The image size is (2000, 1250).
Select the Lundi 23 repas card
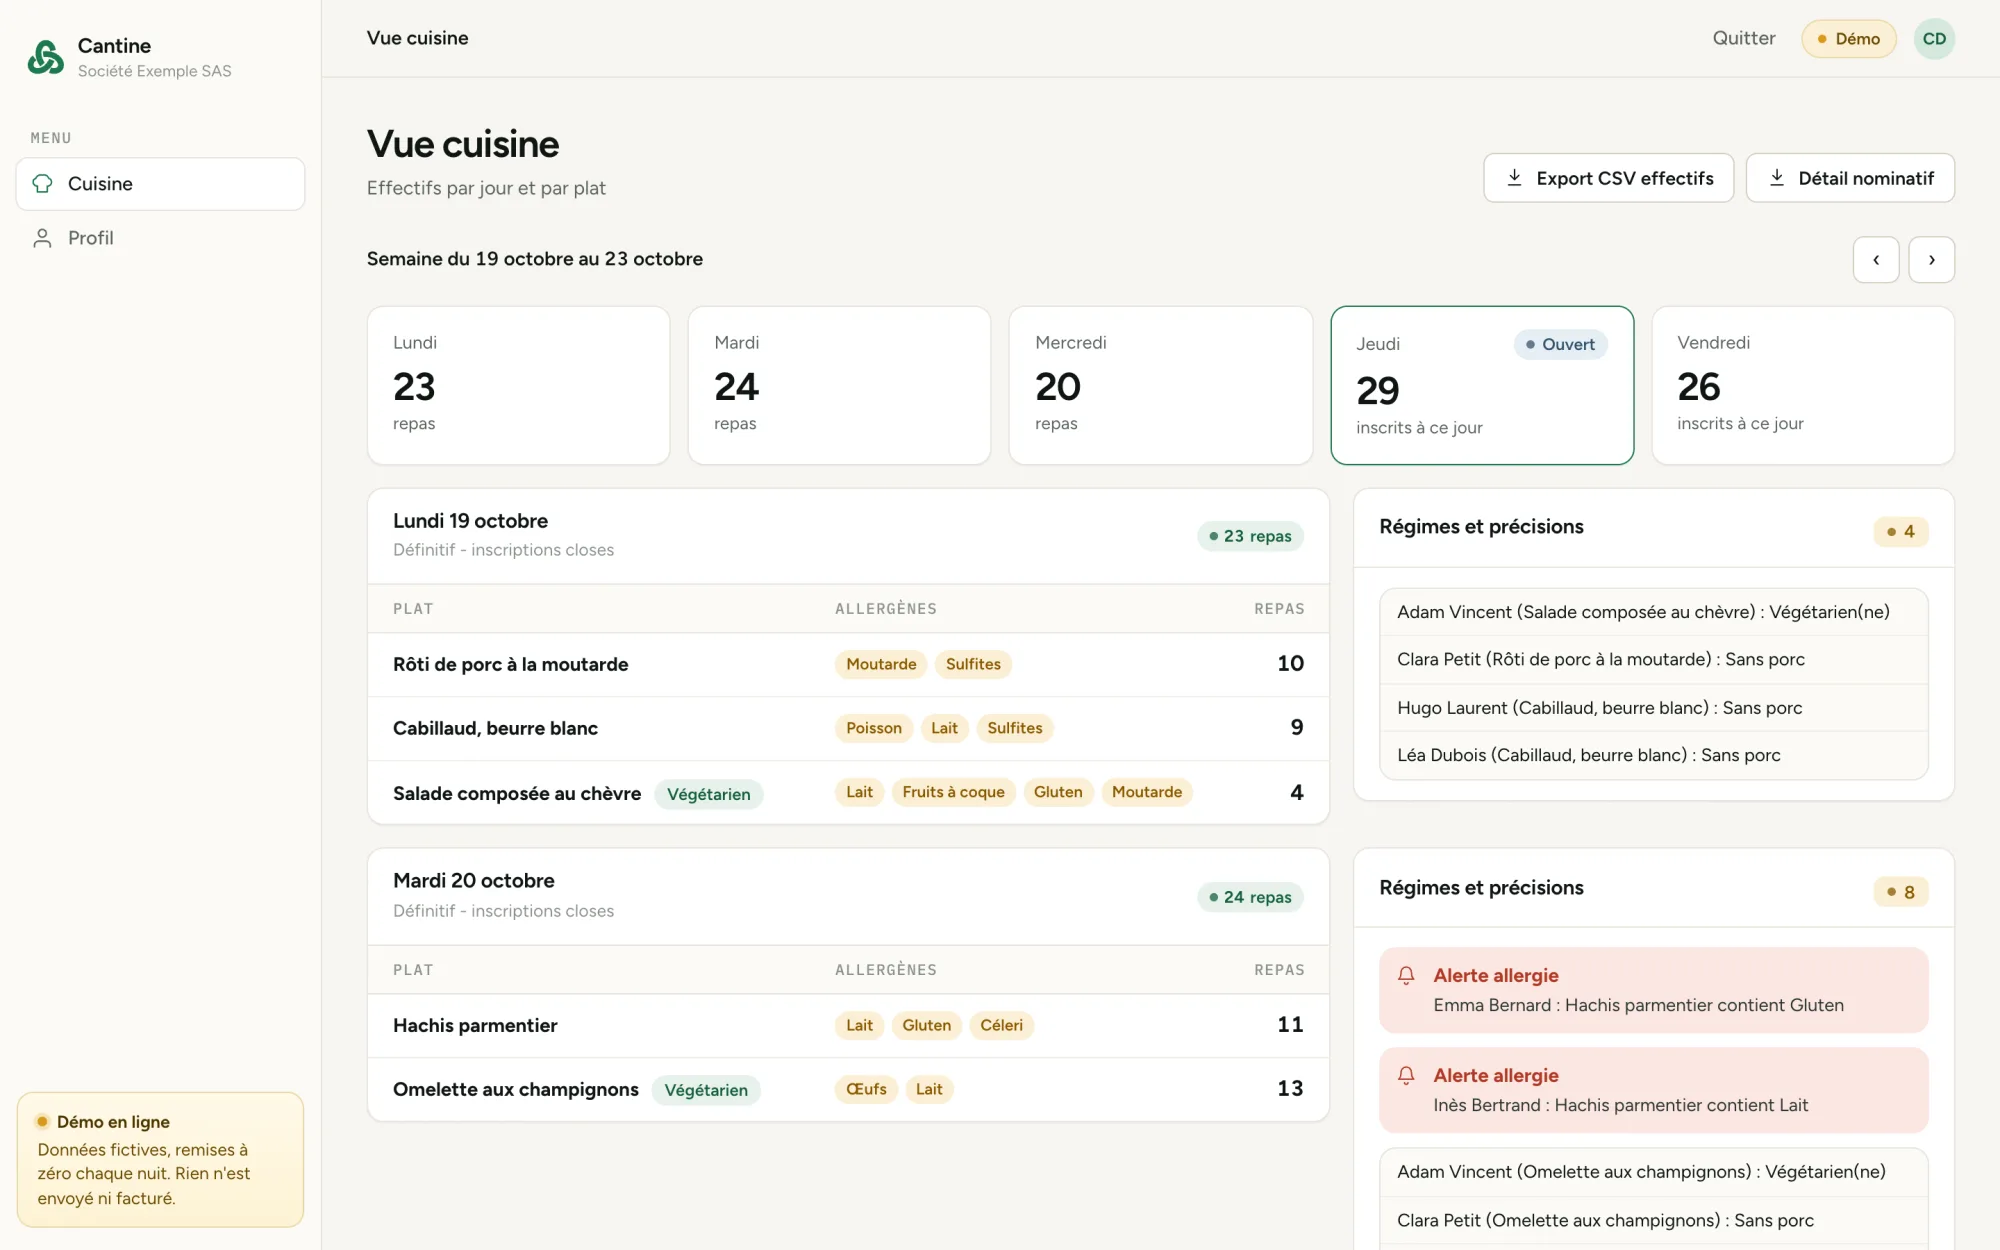coord(518,385)
